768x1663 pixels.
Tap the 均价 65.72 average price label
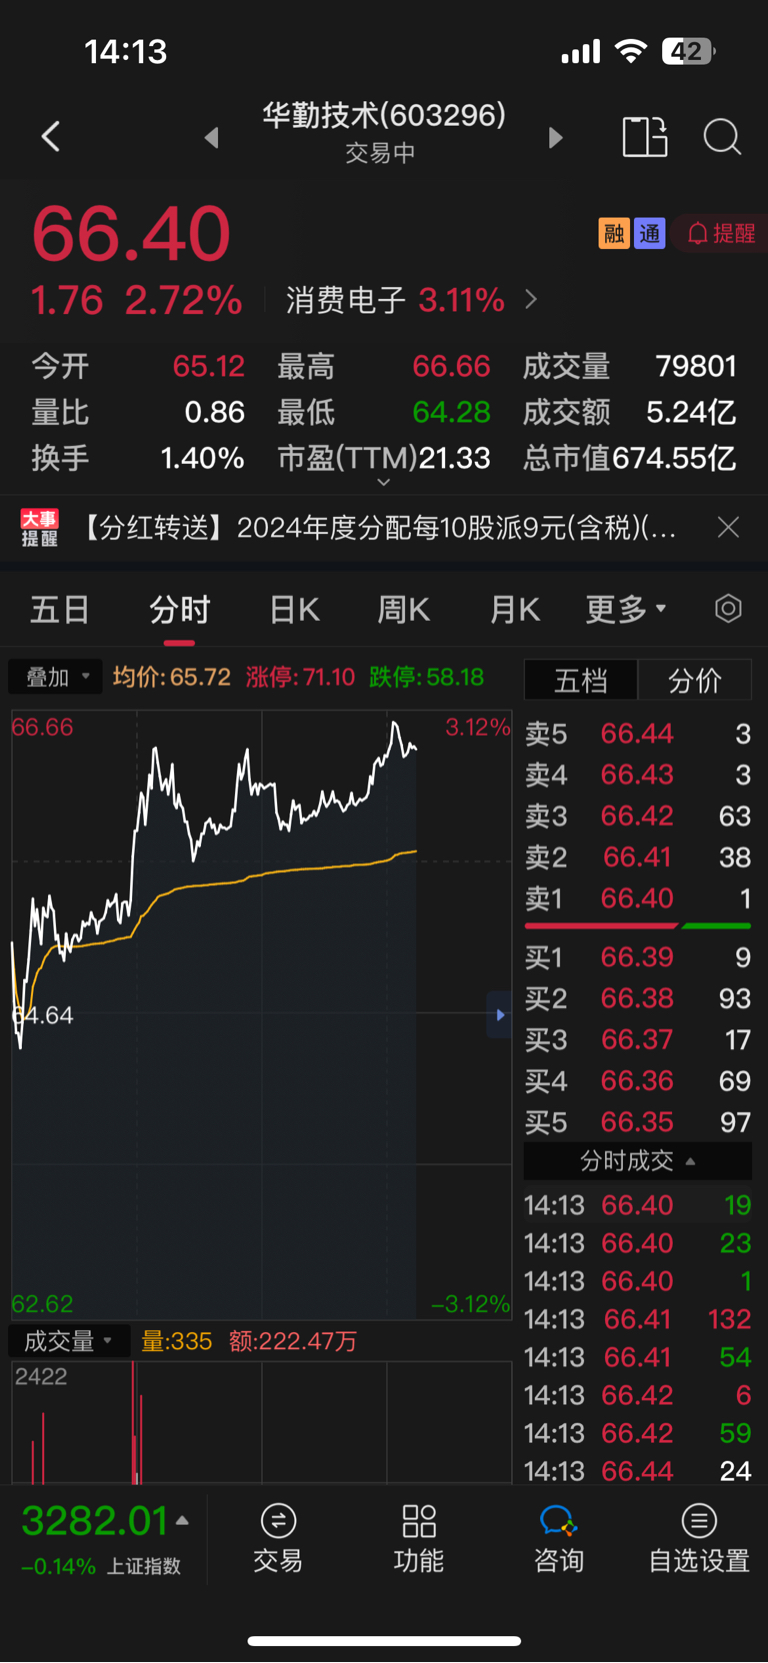pos(172,677)
